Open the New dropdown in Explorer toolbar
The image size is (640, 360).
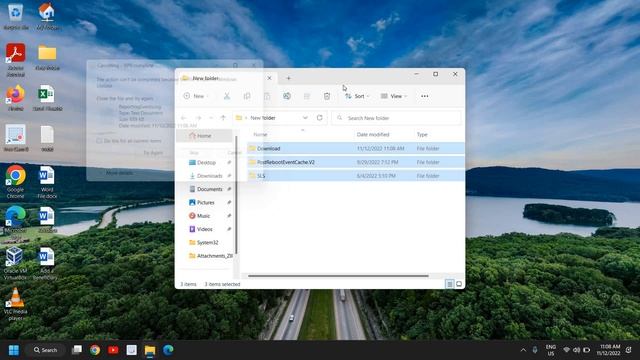tap(196, 96)
